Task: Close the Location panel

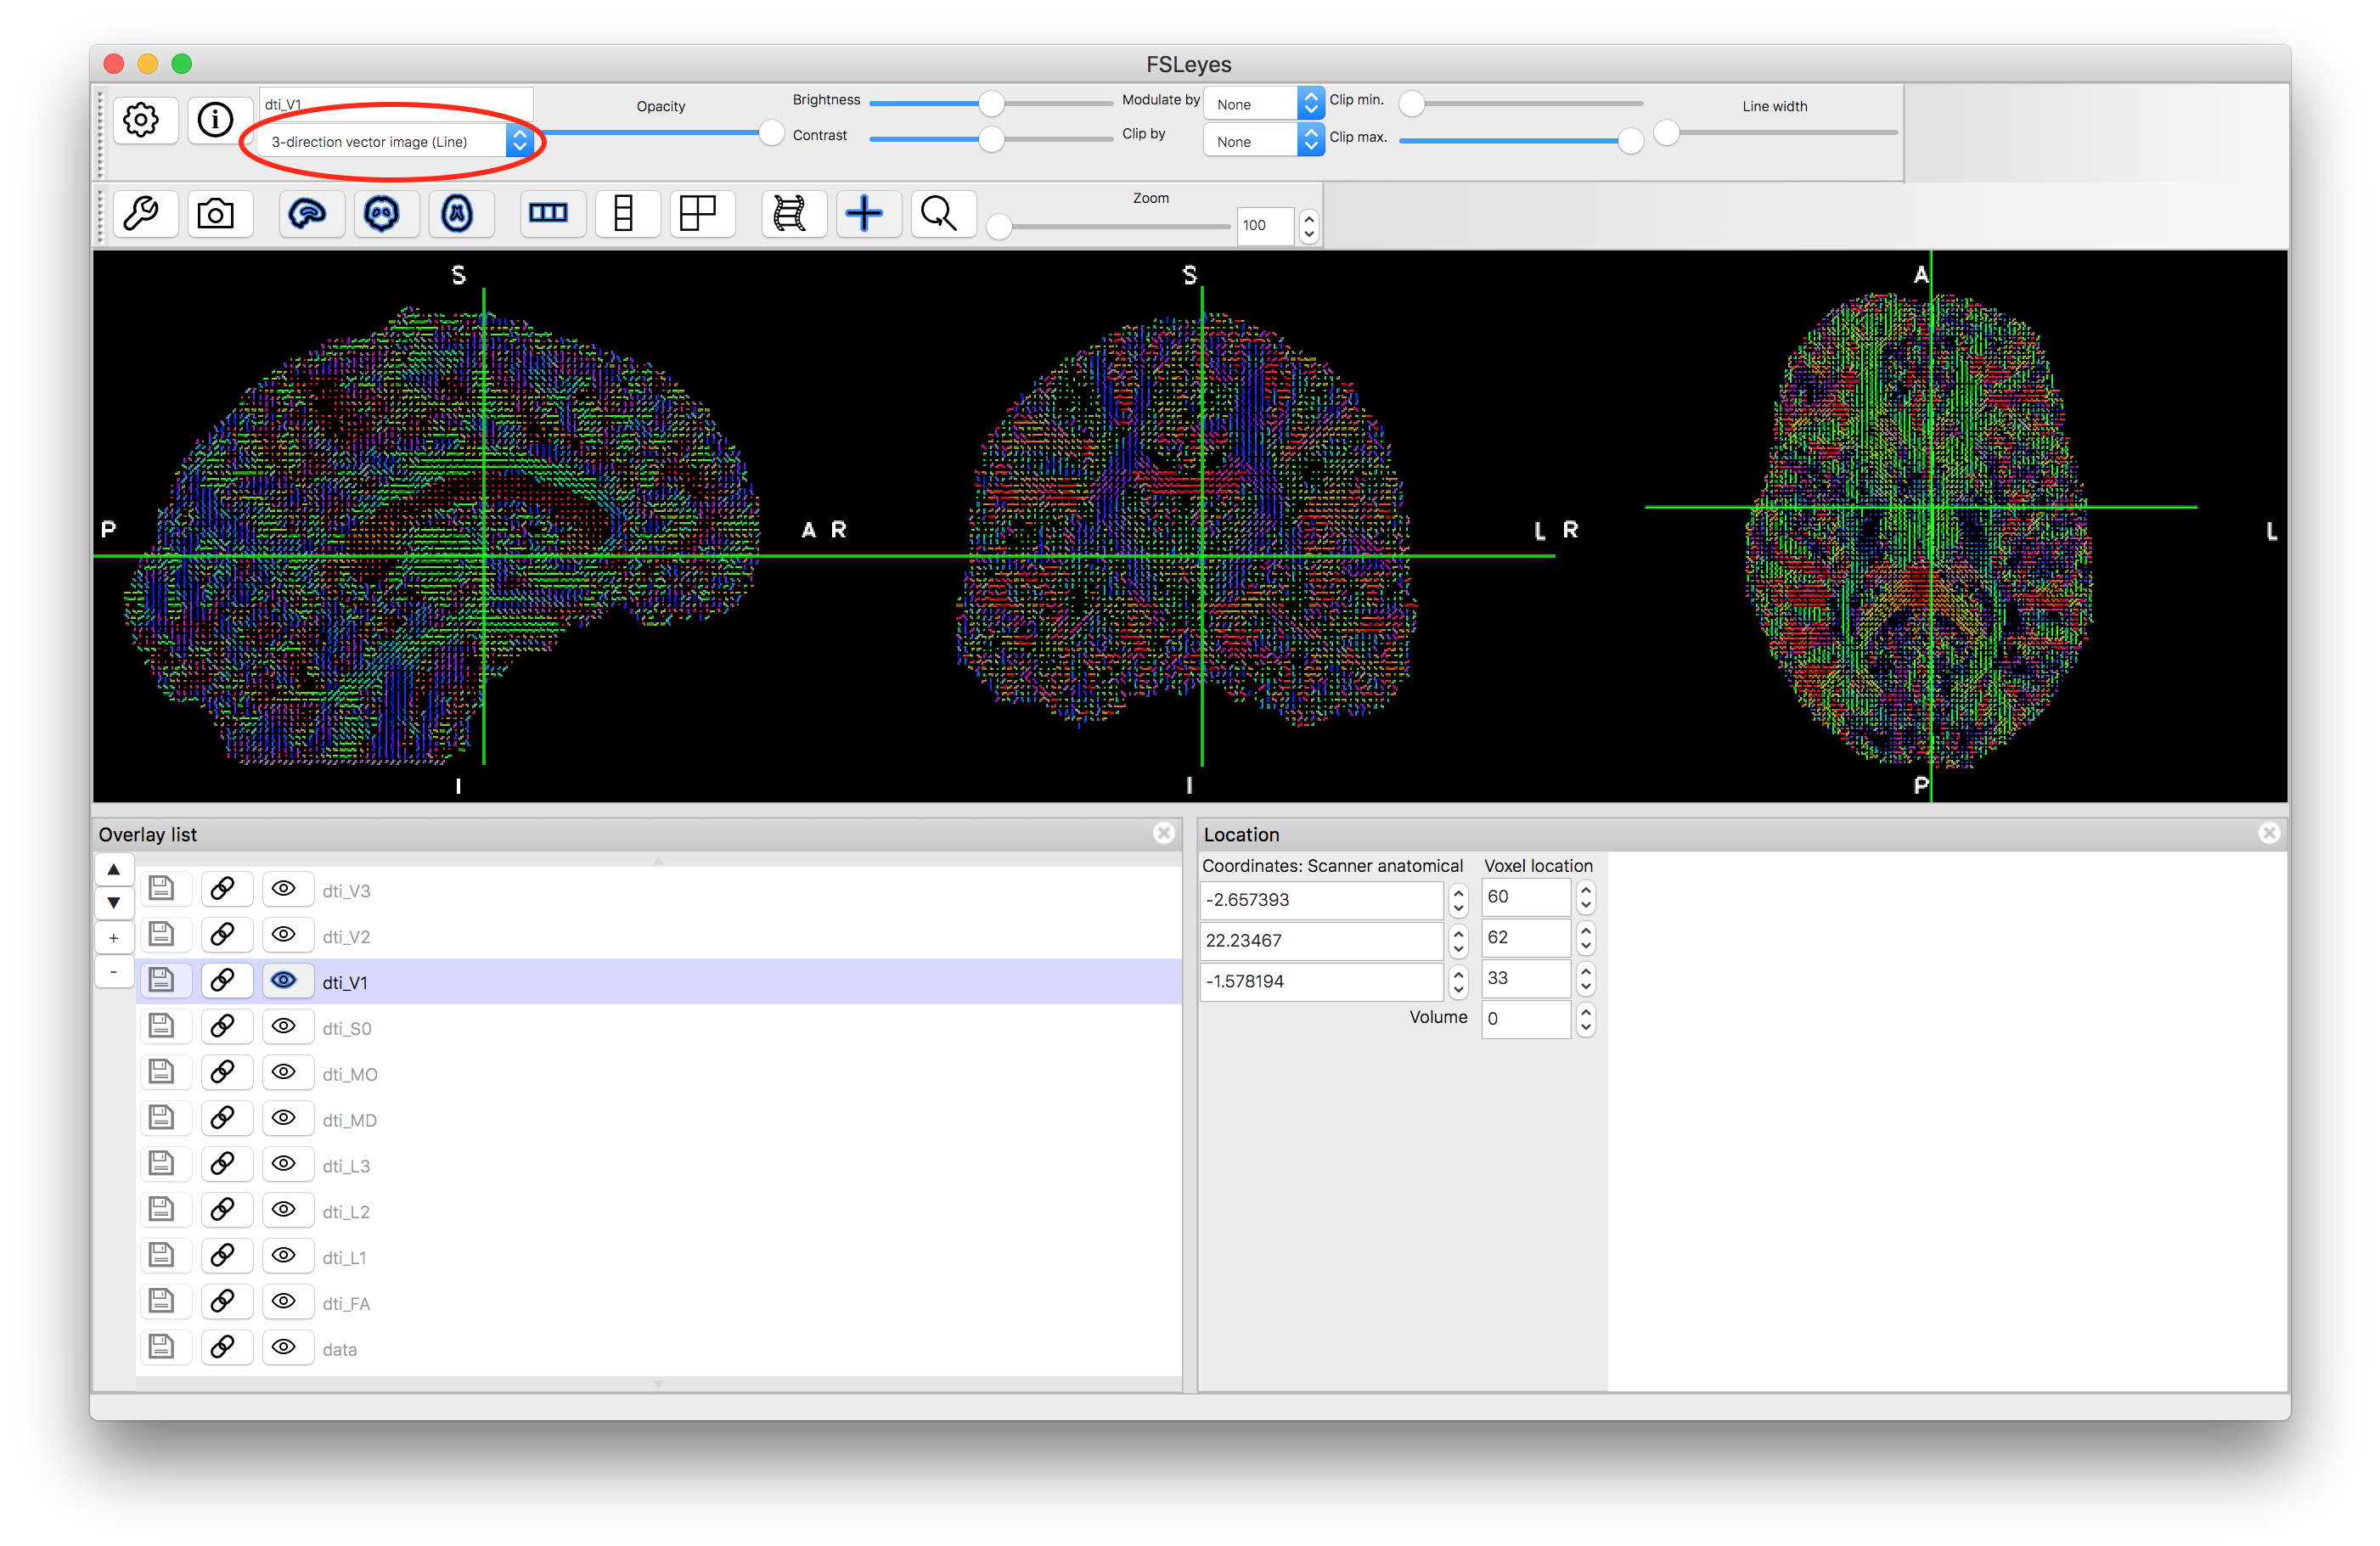Action: [2269, 834]
